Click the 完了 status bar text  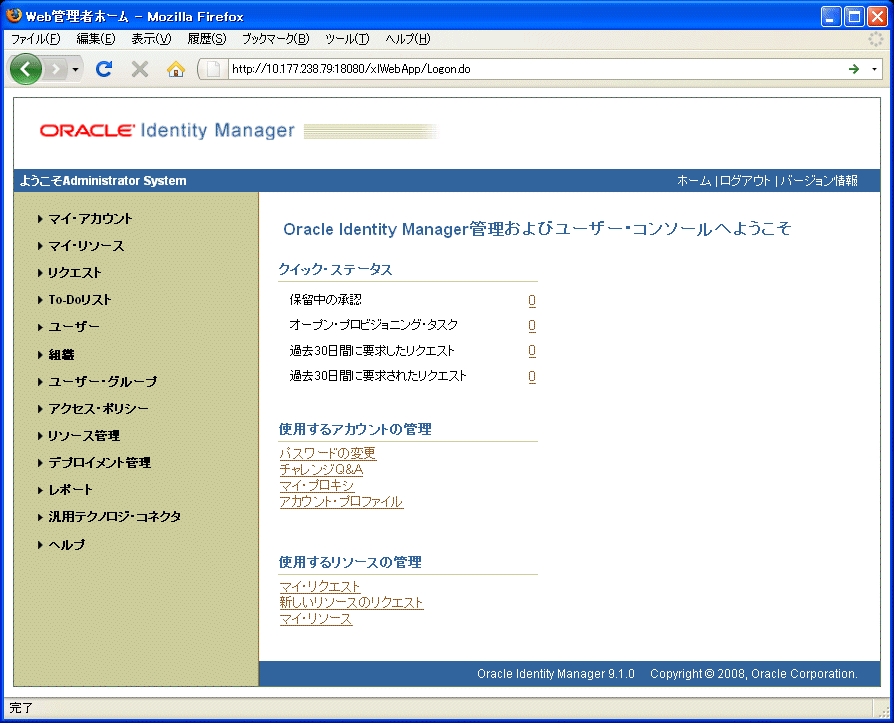pos(21,708)
